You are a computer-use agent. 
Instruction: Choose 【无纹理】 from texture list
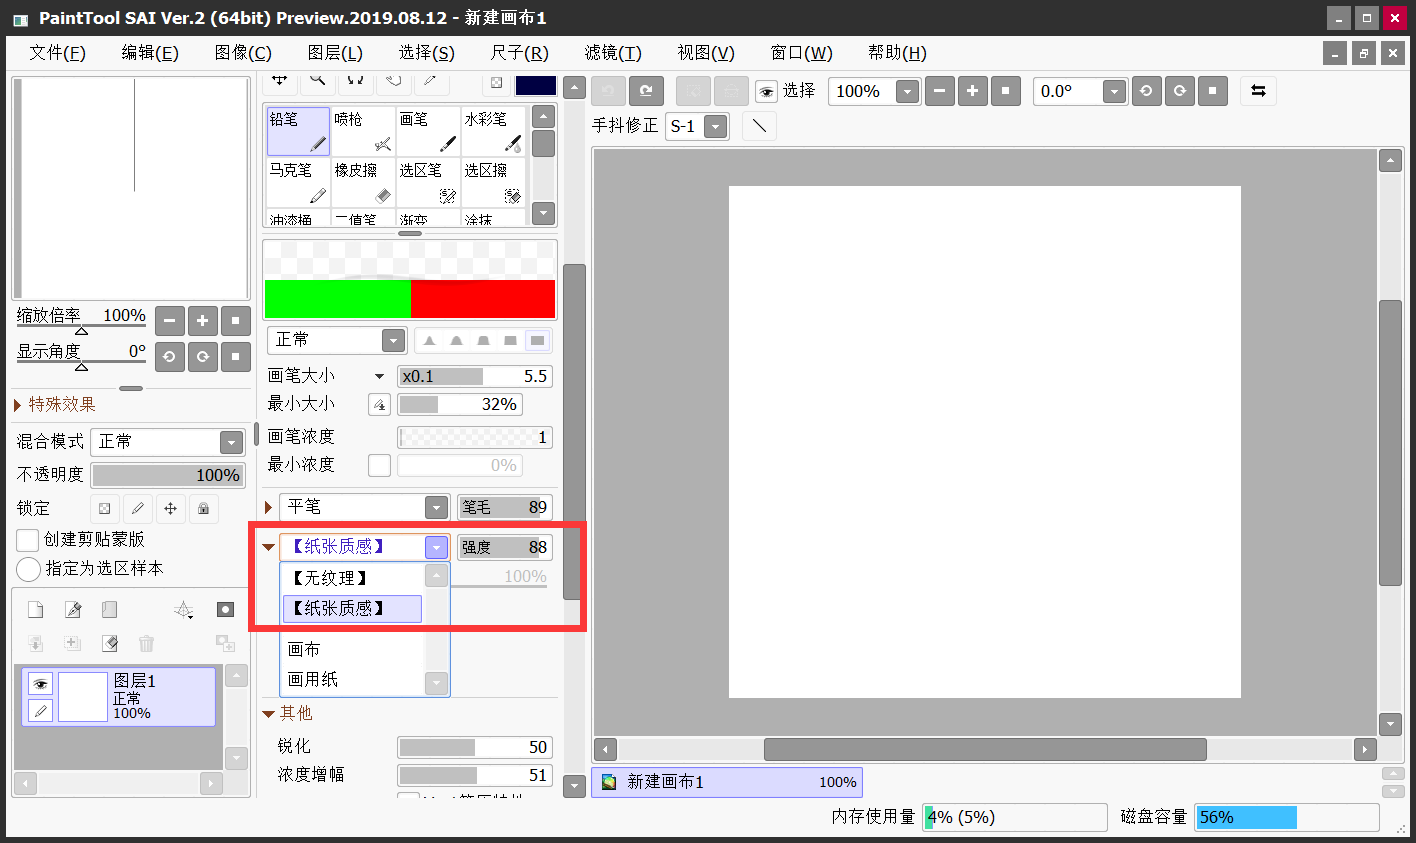click(353, 578)
